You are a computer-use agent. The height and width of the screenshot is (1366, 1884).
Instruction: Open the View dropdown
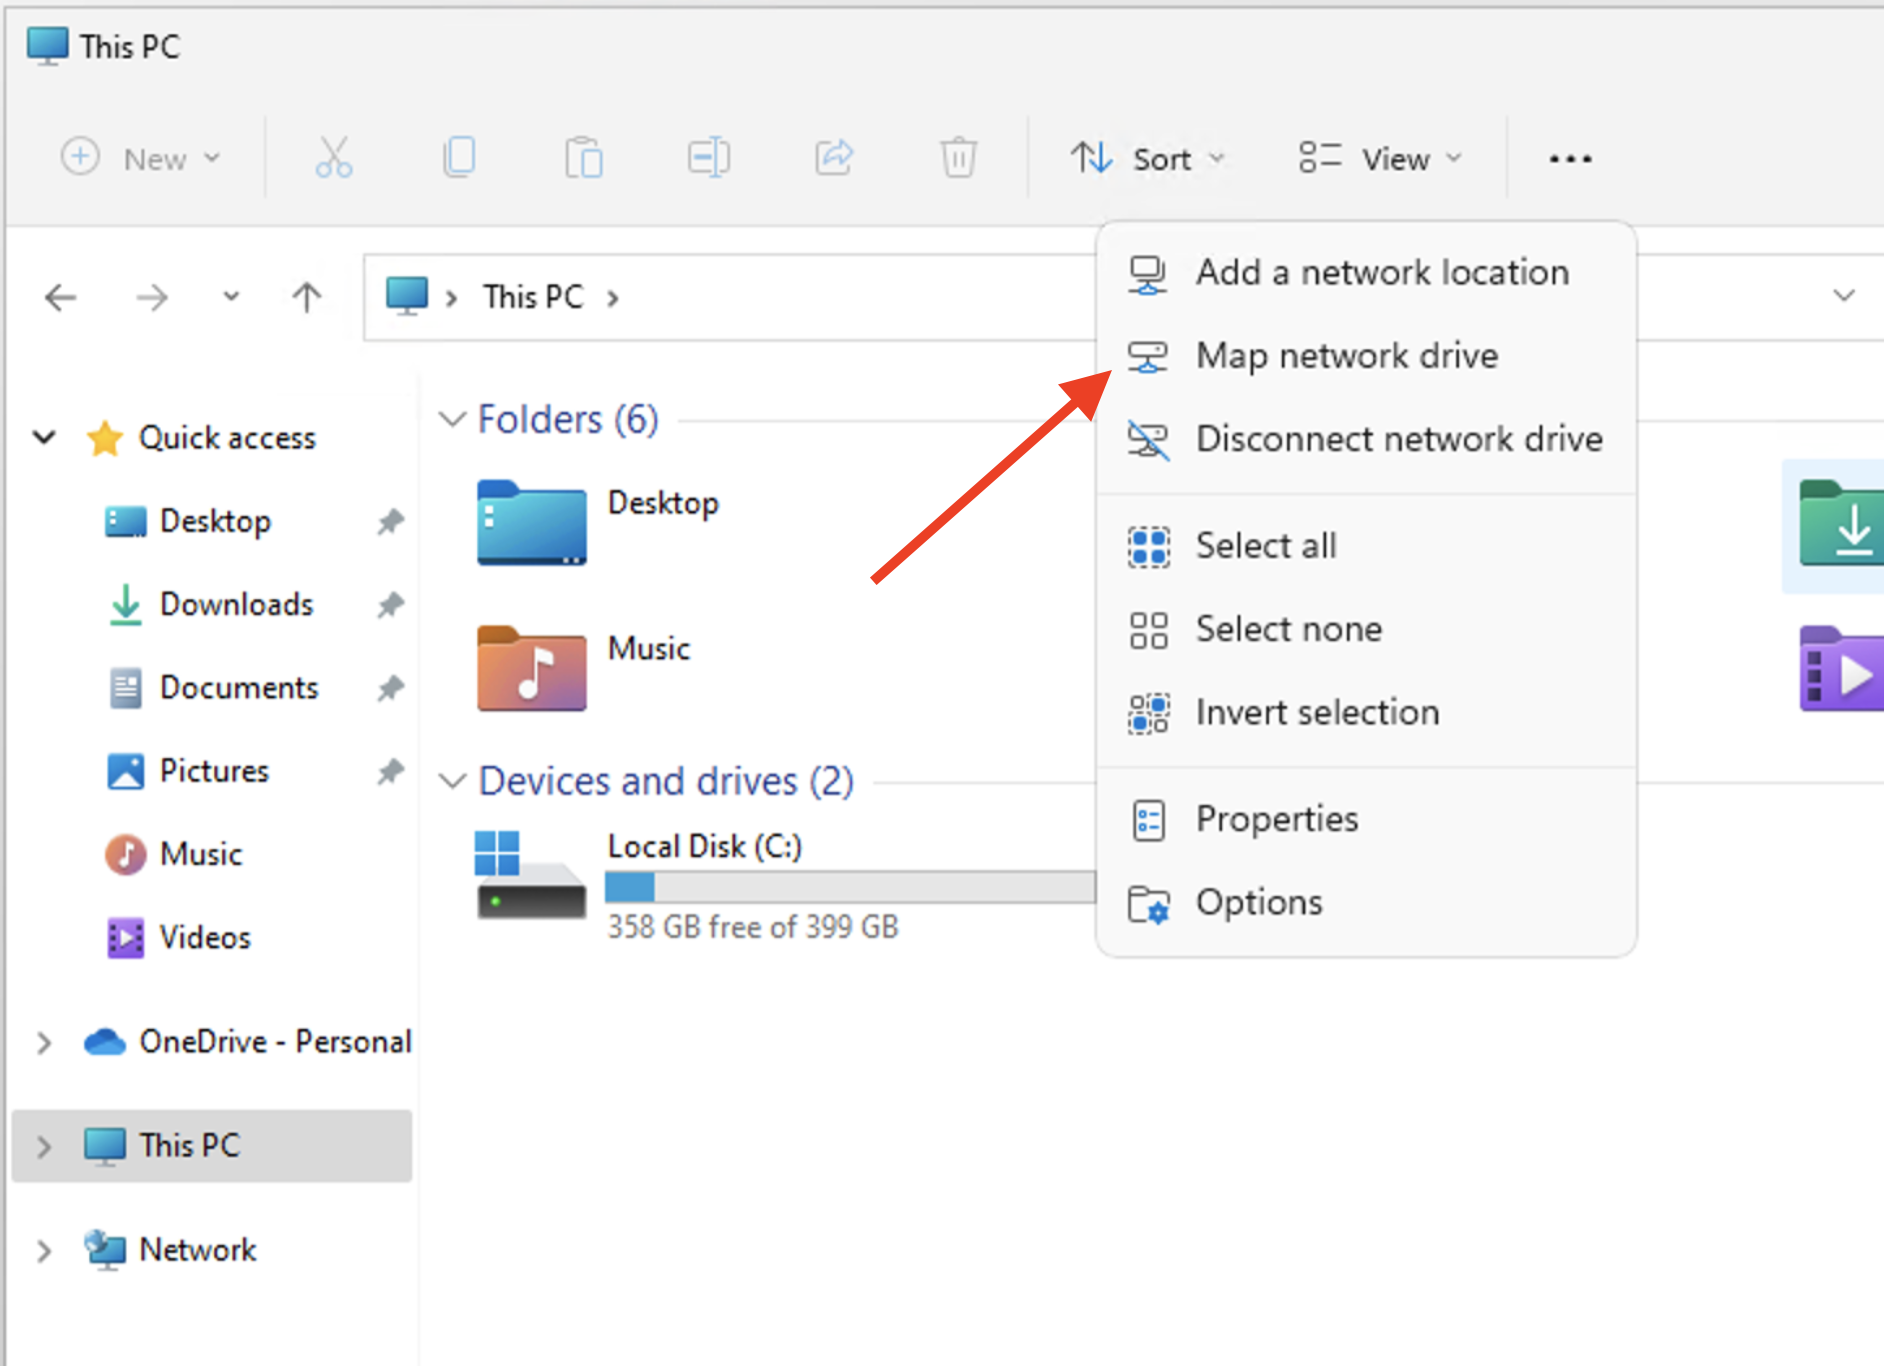[x=1380, y=157]
